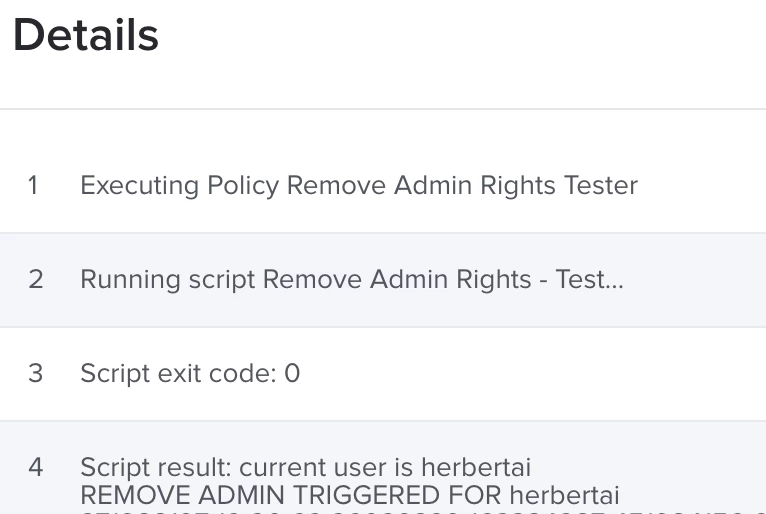The width and height of the screenshot is (766, 514).
Task: Select log line number 2
Action: point(36,279)
